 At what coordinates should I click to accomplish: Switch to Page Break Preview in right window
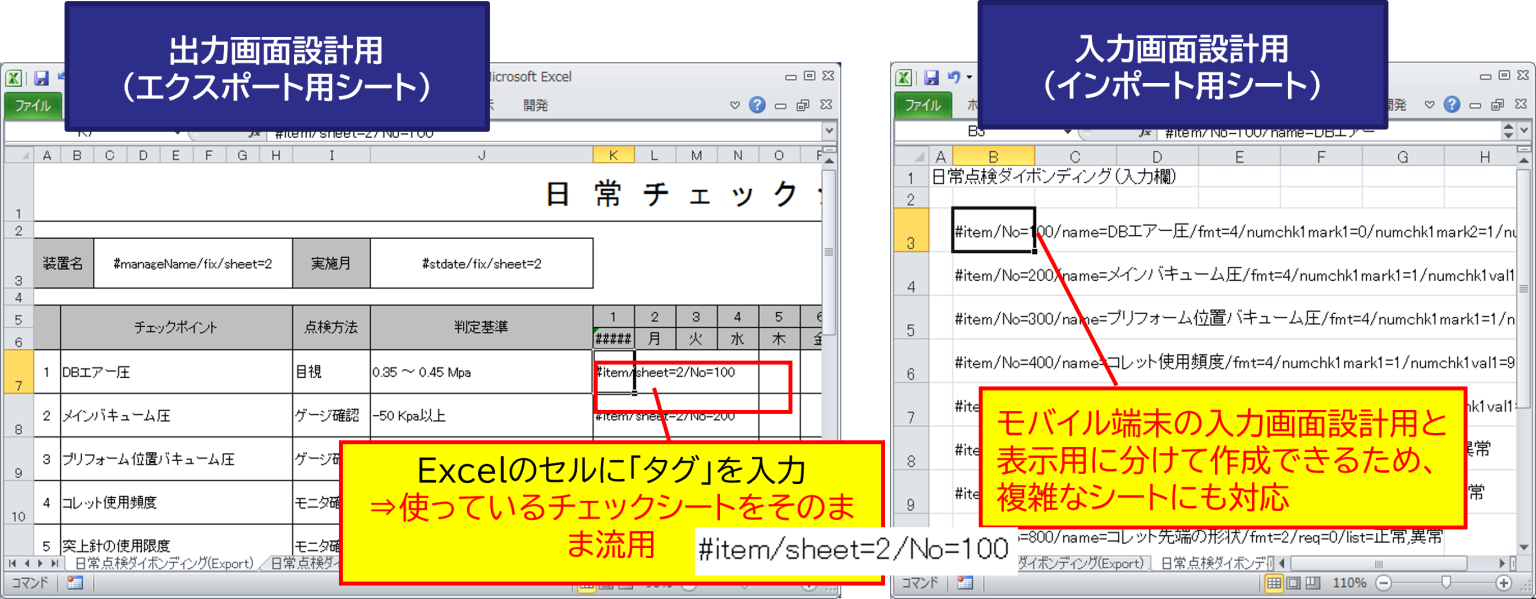coord(1313,583)
